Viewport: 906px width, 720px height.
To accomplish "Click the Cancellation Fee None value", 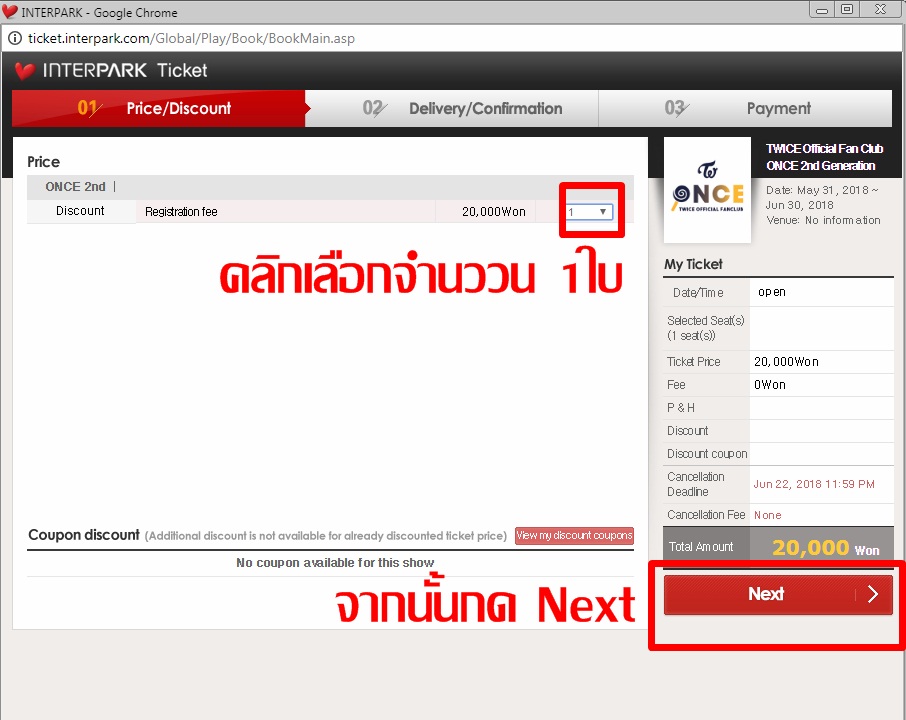I will point(767,515).
